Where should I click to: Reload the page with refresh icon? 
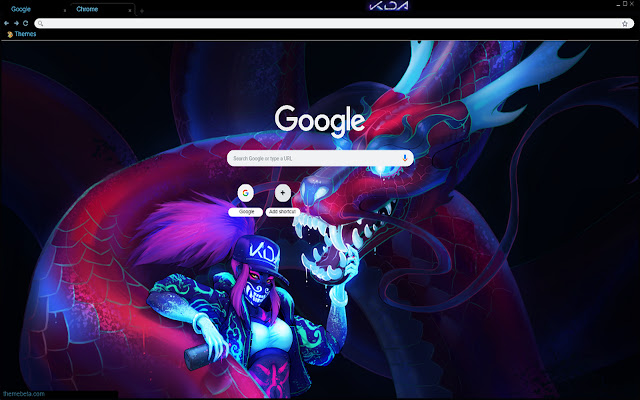click(26, 23)
